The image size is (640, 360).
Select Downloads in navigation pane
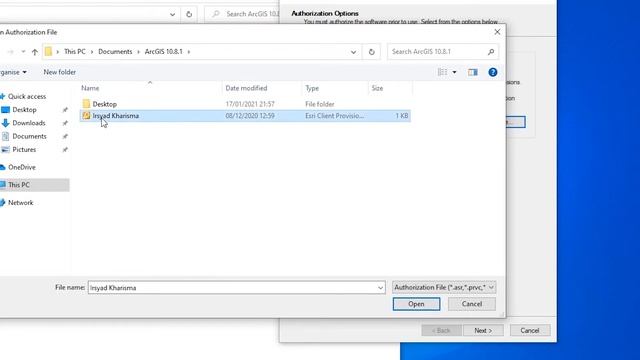click(x=29, y=123)
